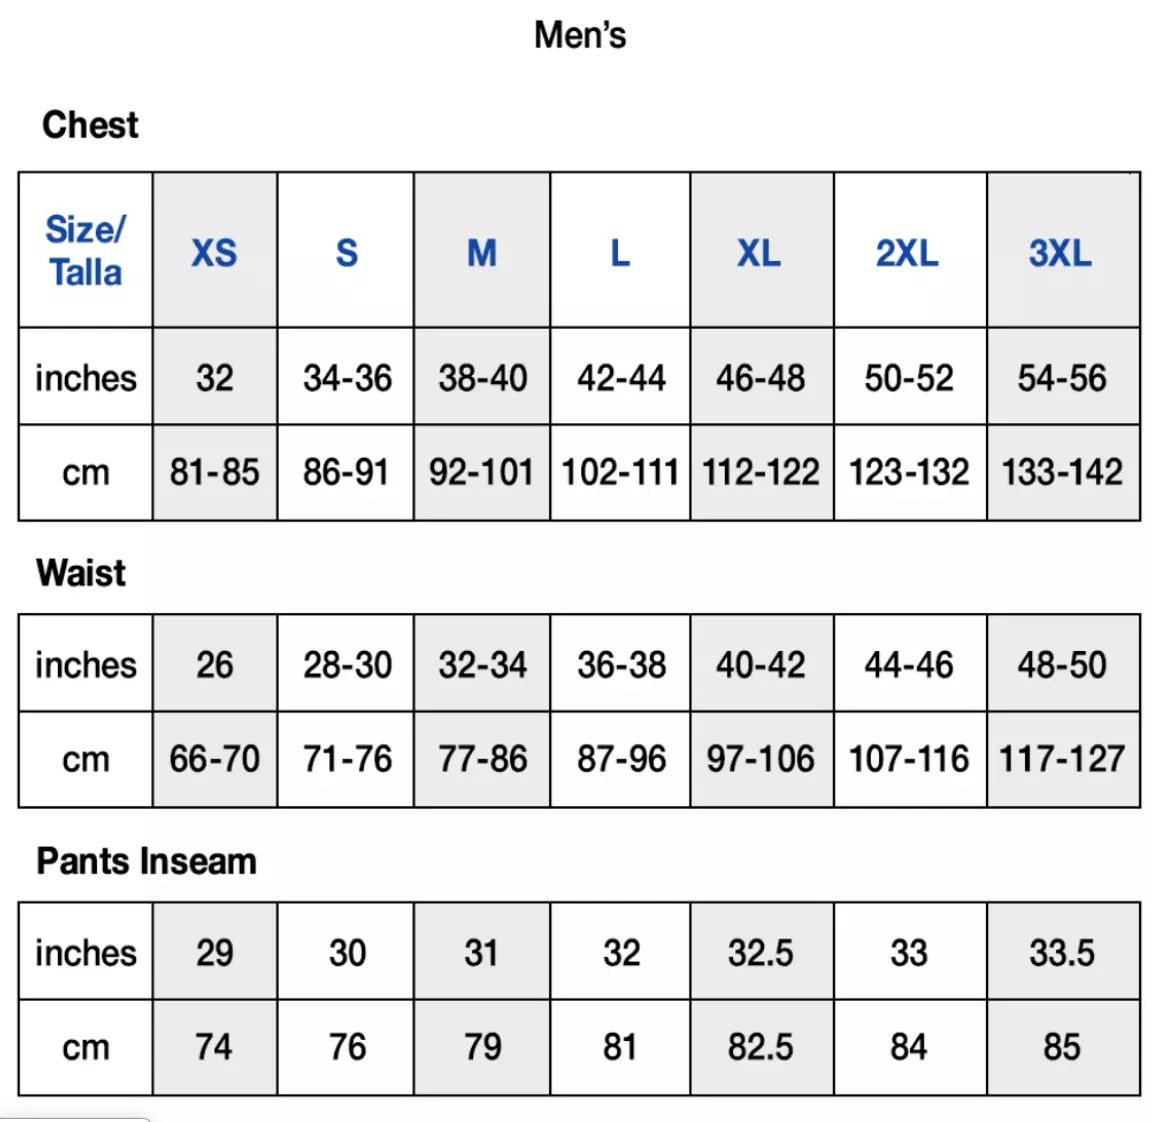Viewport: 1160px width, 1122px height.
Task: Click waist inches cell 48-50
Action: tap(1062, 663)
